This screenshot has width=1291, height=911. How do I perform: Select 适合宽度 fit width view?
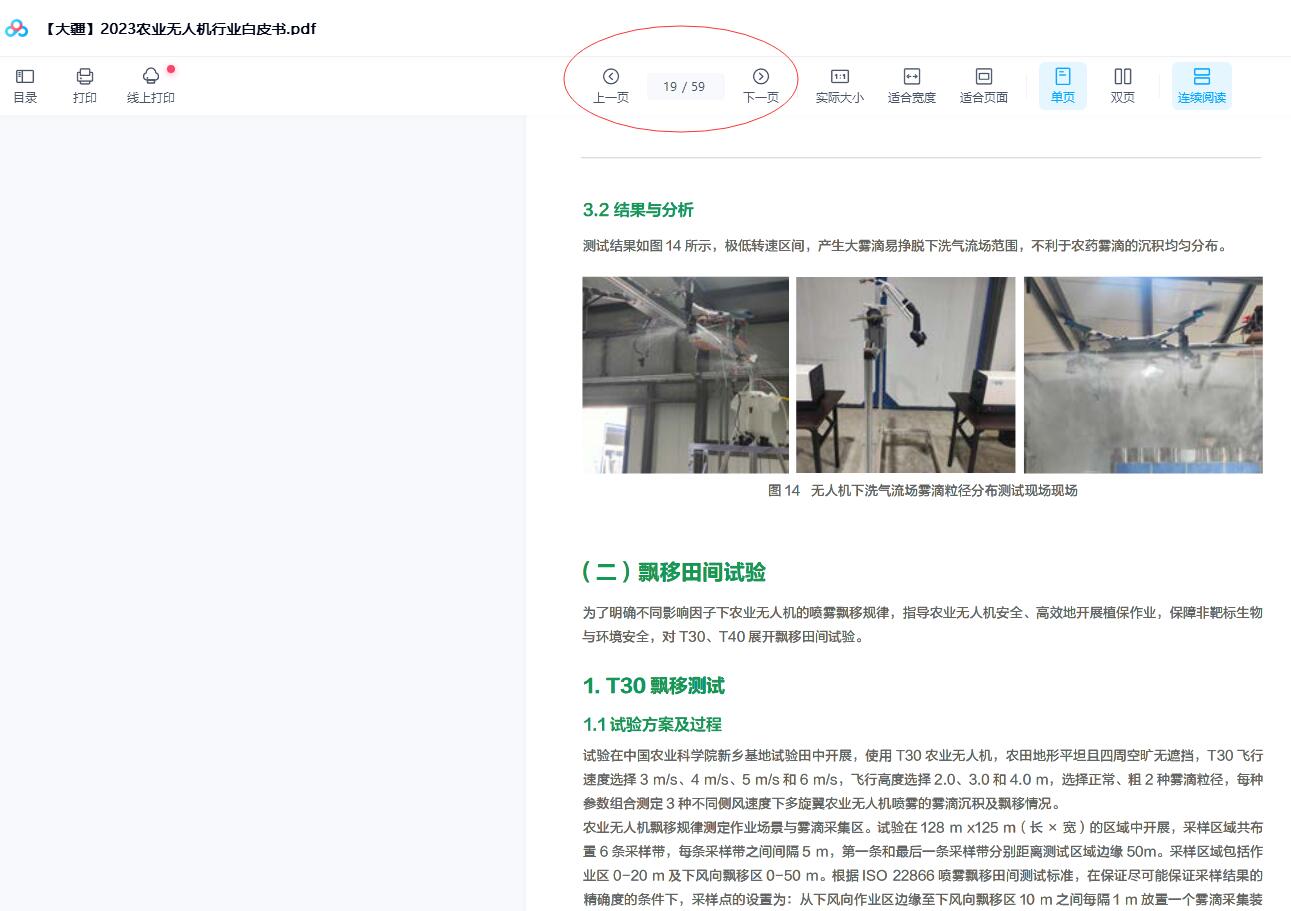coord(911,86)
